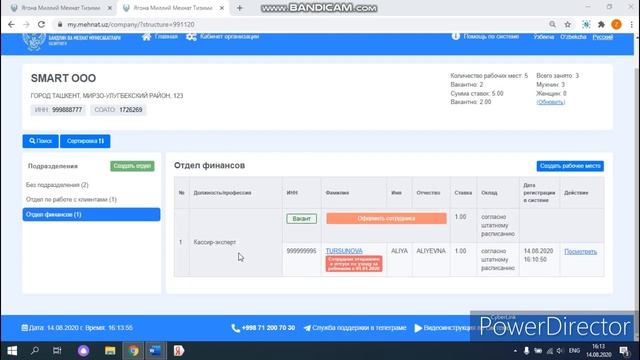Click СОАТО 1726269 badge
This screenshot has width=640, height=360.
pyautogui.click(x=118, y=110)
